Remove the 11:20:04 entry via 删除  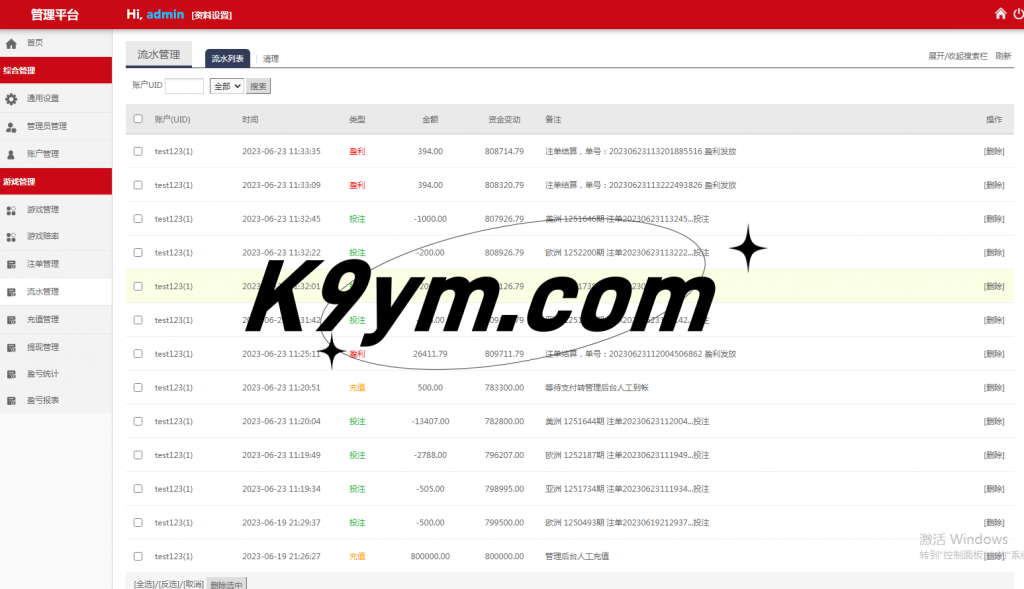(x=994, y=421)
